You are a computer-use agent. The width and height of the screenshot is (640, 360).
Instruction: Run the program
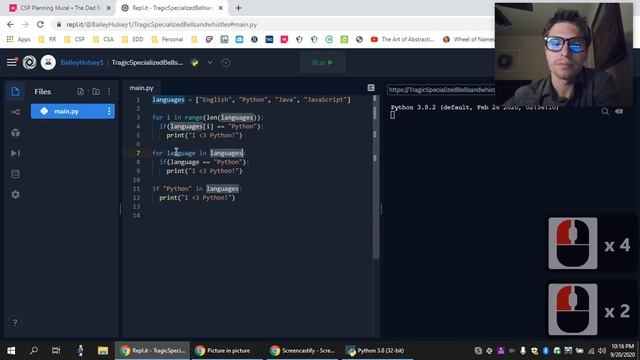point(322,62)
